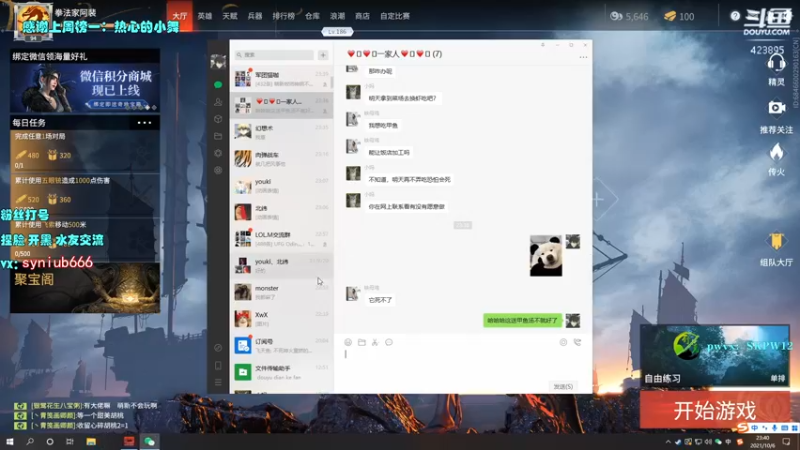
Task: Open WeChat Files folder icon in sidebar
Action: [218, 136]
